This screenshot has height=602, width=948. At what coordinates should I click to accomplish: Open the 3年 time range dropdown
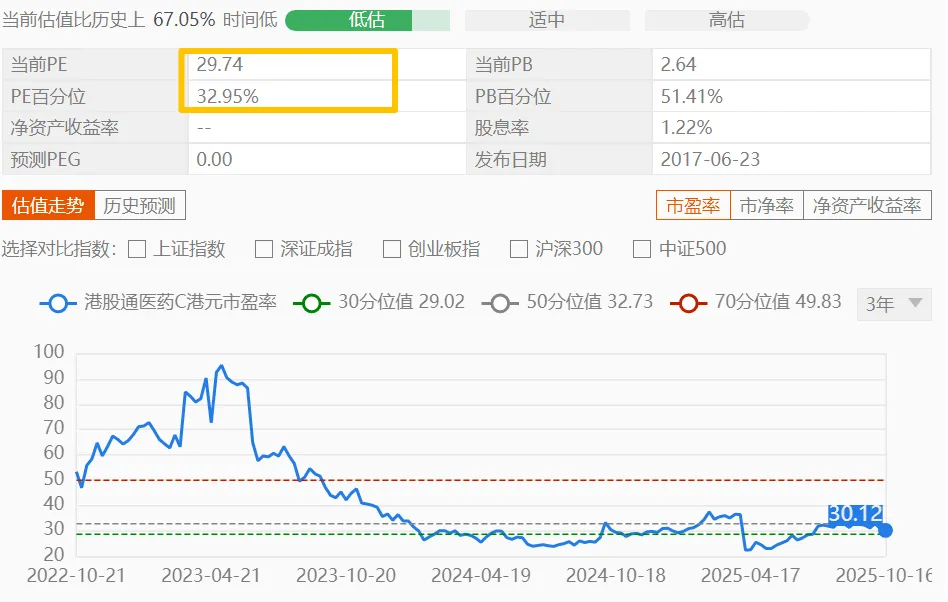pyautogui.click(x=893, y=304)
